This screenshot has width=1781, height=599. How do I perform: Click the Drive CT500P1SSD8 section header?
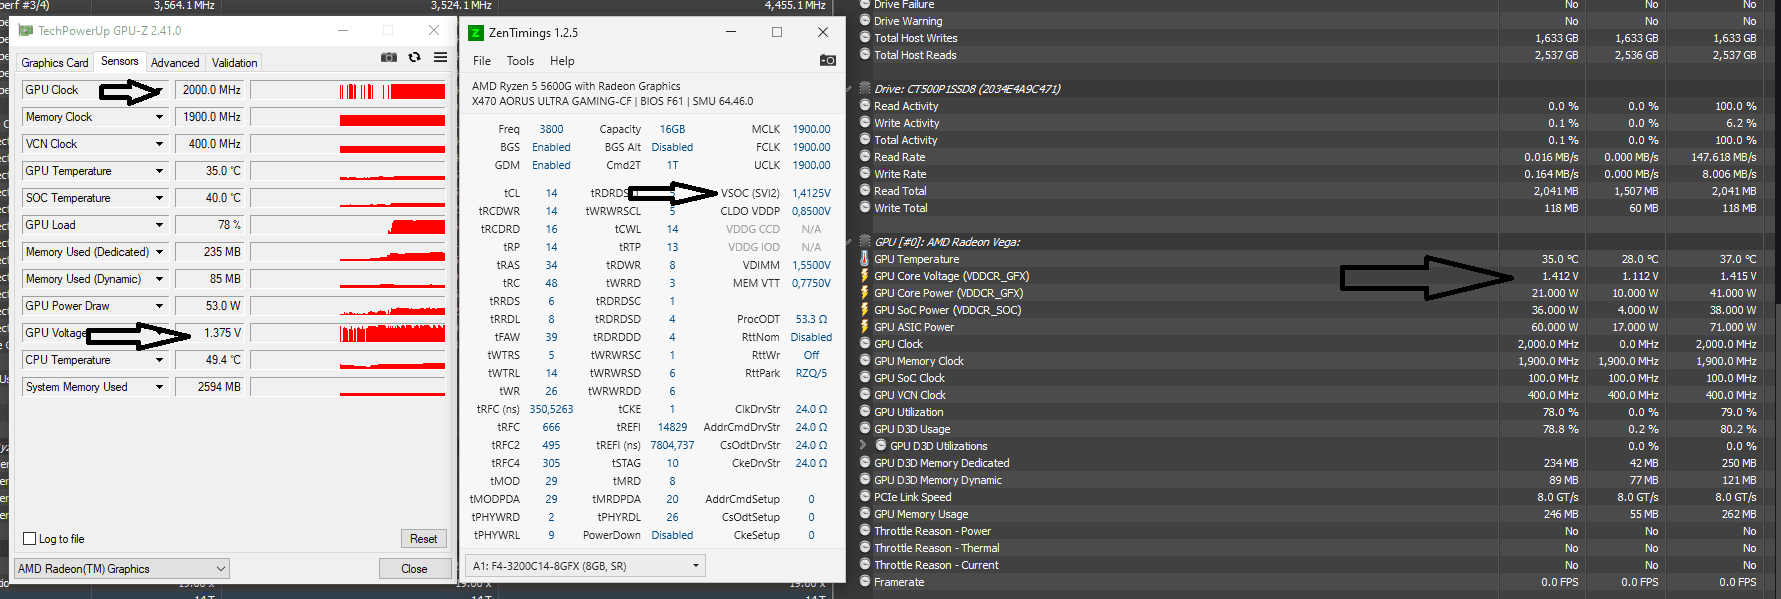pos(967,89)
